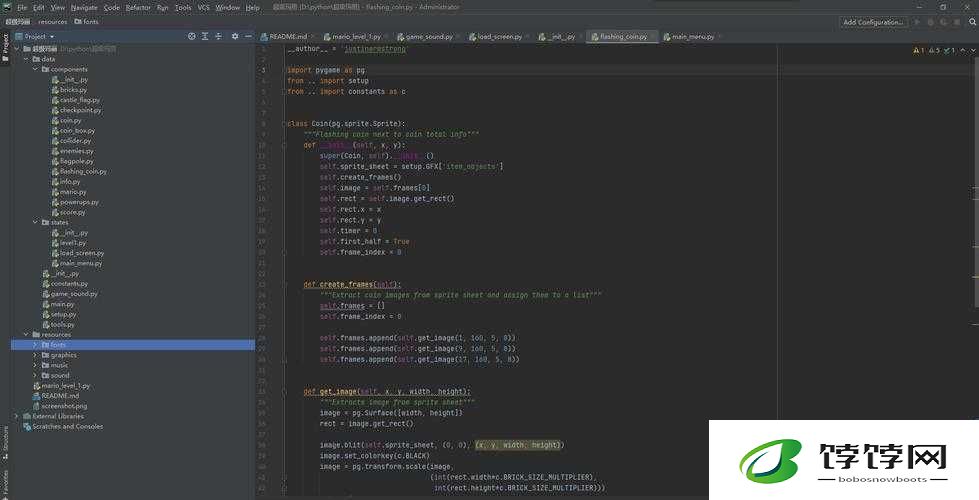Click fonts breadcrumb in navigation bar
The width and height of the screenshot is (979, 500).
point(87,22)
